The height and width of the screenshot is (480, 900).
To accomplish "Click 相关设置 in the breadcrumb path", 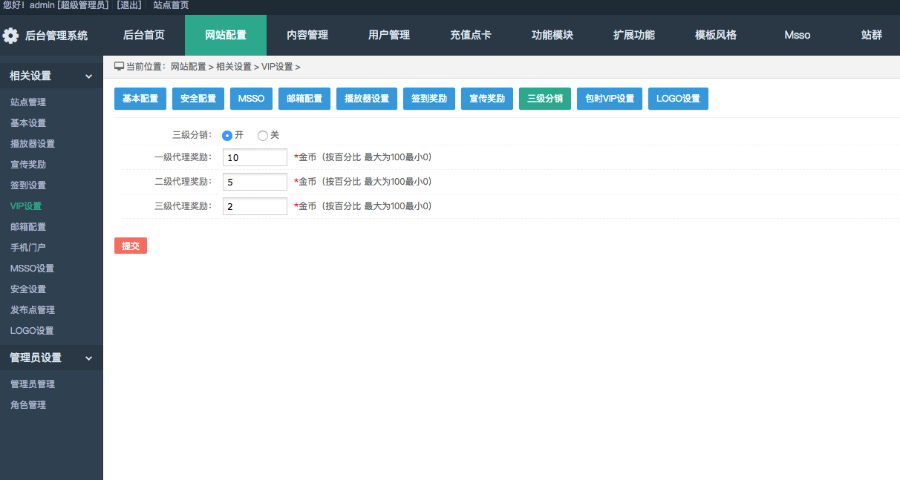I will pos(234,67).
